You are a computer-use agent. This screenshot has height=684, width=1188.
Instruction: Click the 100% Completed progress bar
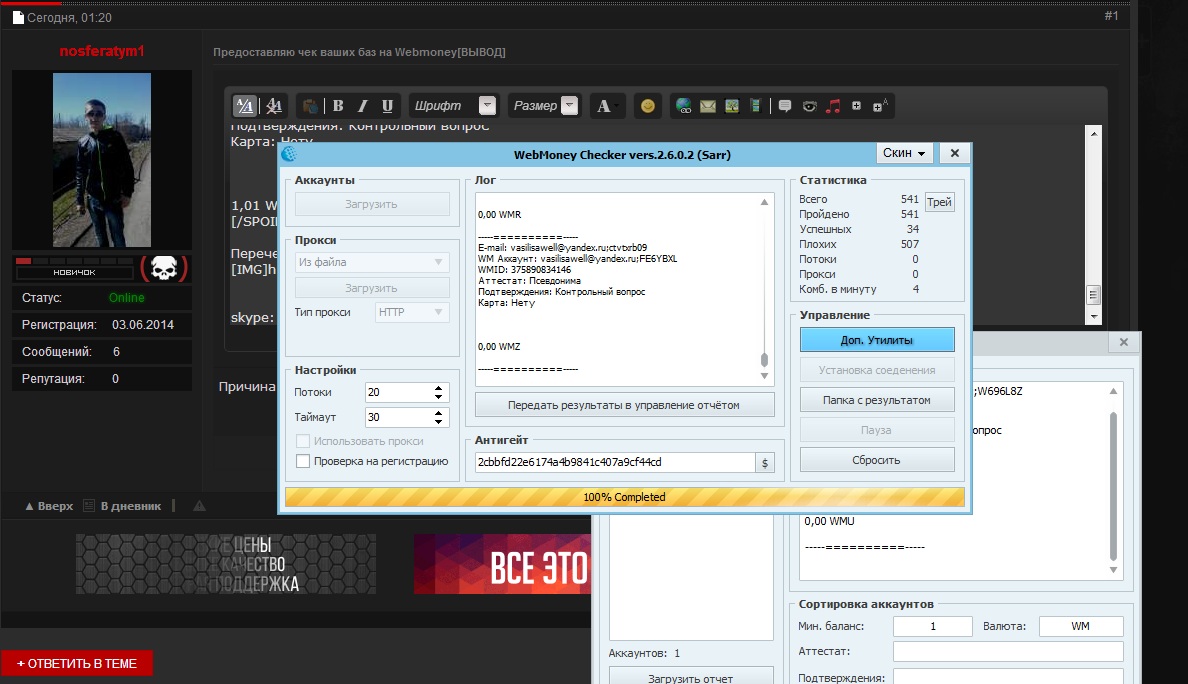point(624,497)
